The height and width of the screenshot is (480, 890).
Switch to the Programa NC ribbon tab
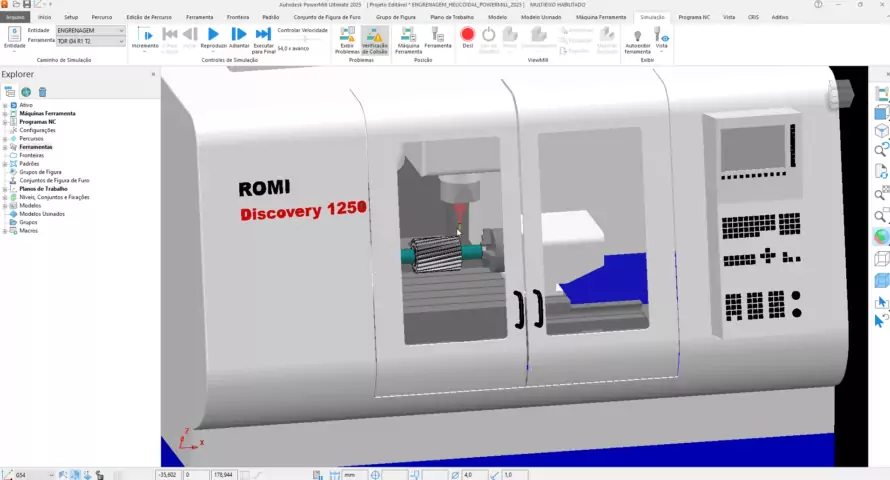point(693,17)
